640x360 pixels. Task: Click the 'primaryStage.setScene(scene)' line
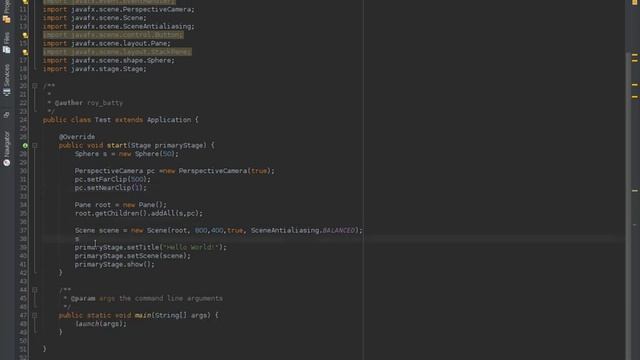tap(133, 256)
